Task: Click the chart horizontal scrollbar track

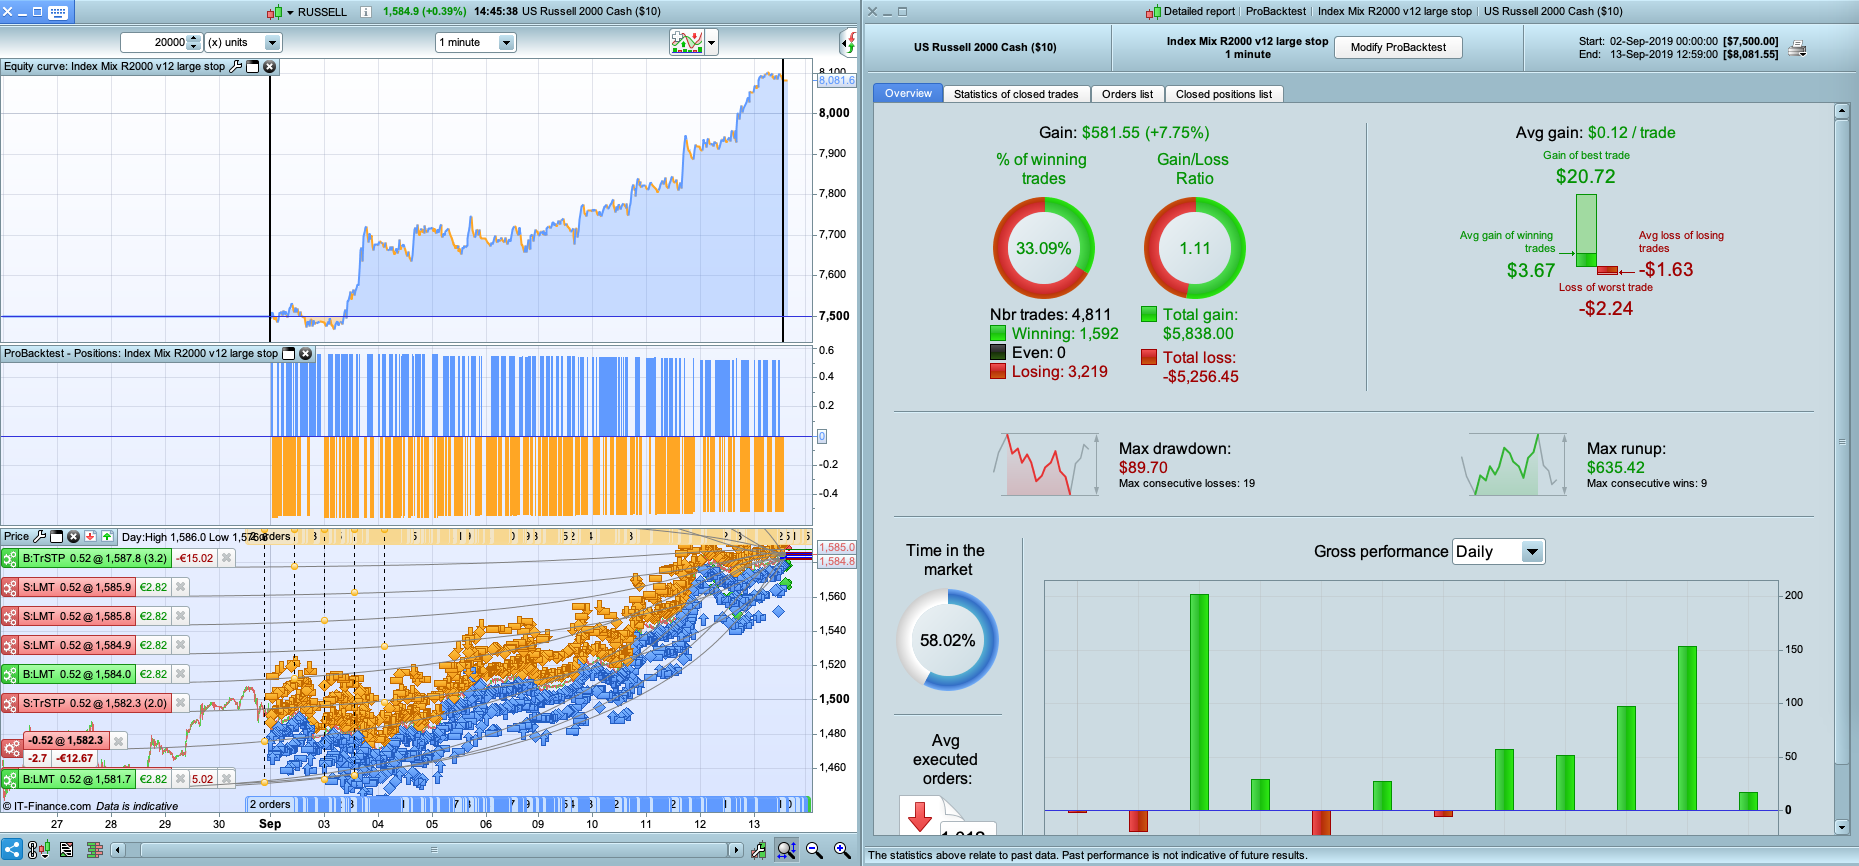Action: pos(433,850)
